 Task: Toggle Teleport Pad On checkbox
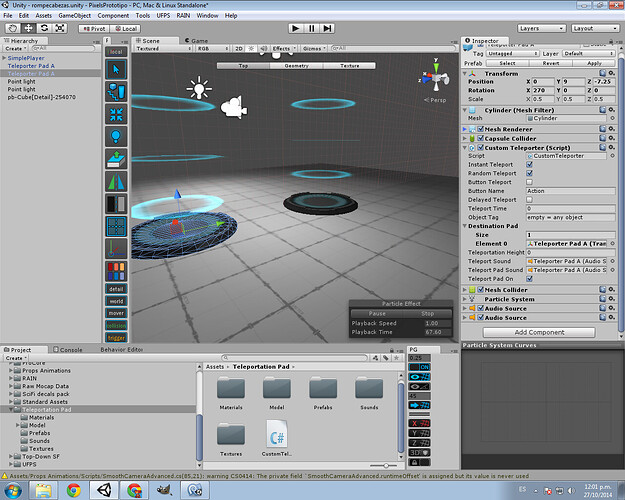click(529, 279)
